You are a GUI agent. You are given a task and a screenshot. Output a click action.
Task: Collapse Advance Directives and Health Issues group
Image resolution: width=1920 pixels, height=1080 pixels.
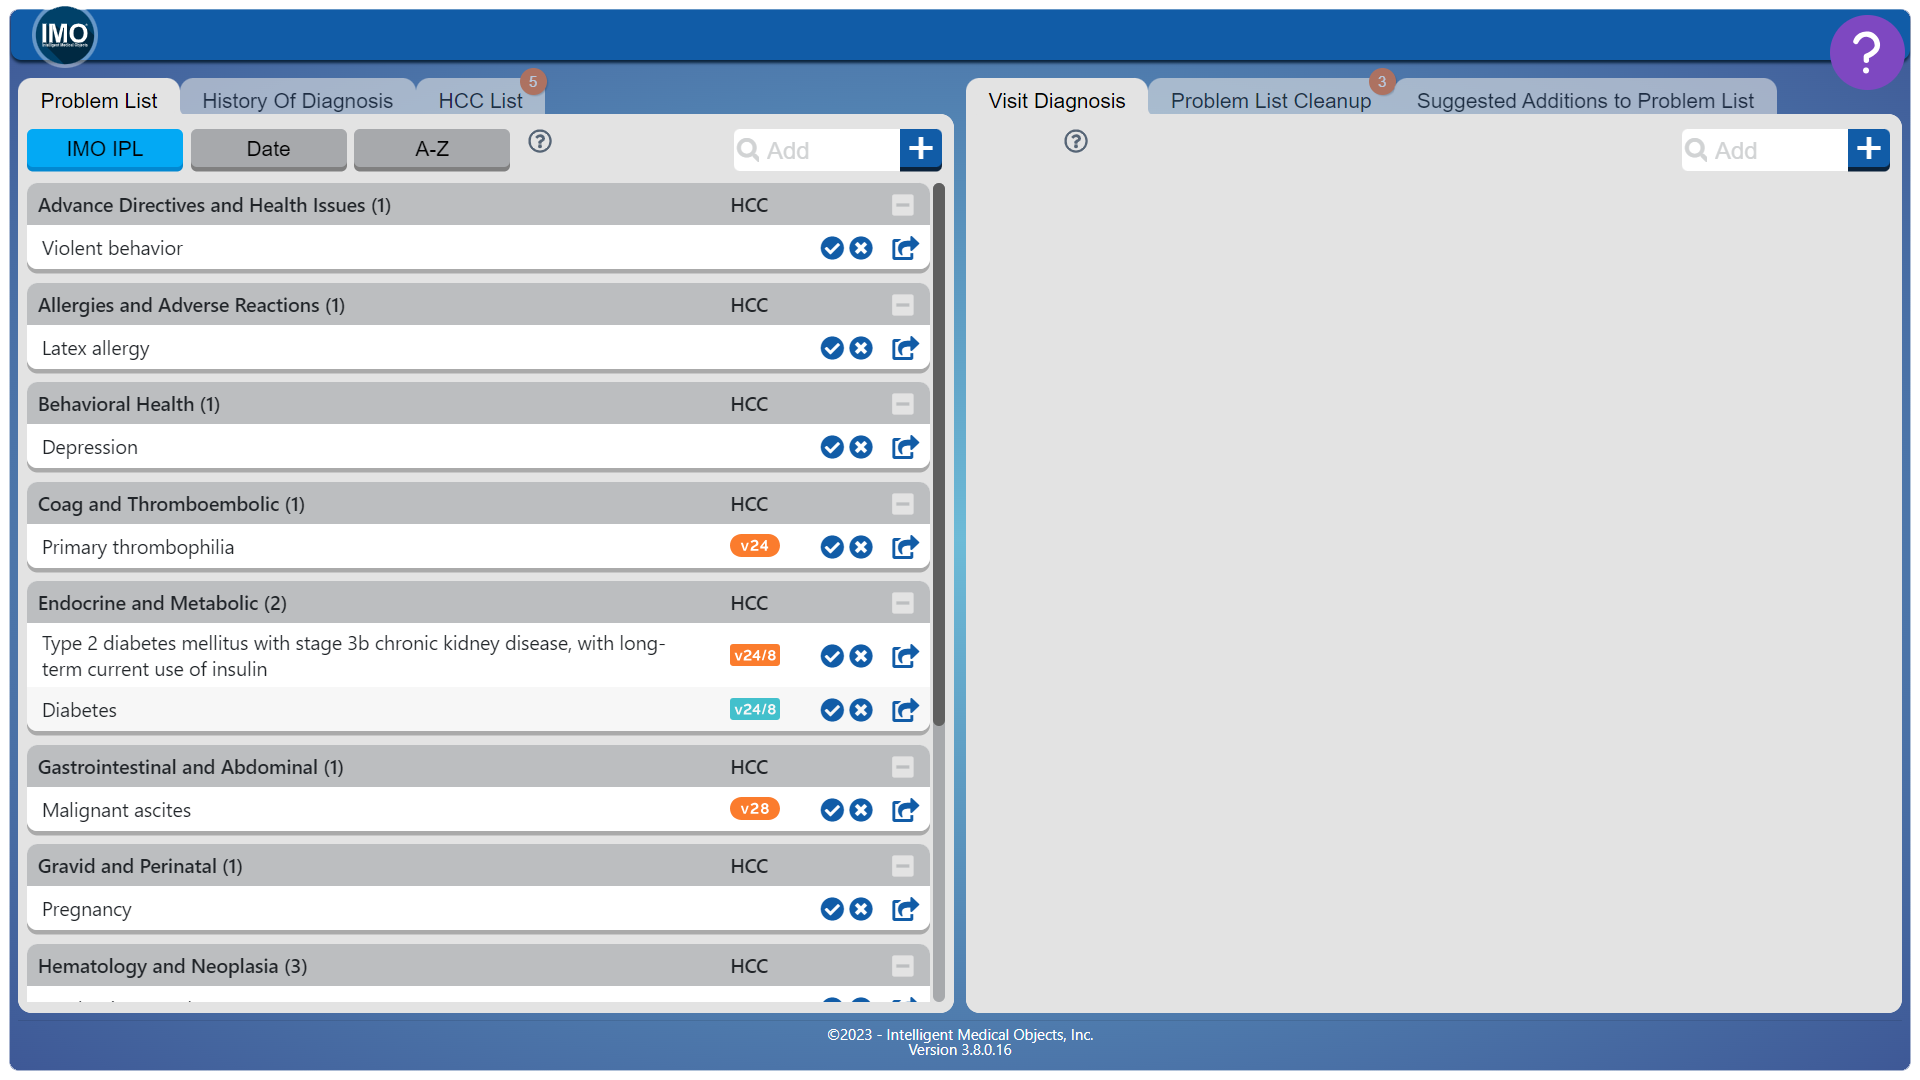pyautogui.click(x=903, y=205)
